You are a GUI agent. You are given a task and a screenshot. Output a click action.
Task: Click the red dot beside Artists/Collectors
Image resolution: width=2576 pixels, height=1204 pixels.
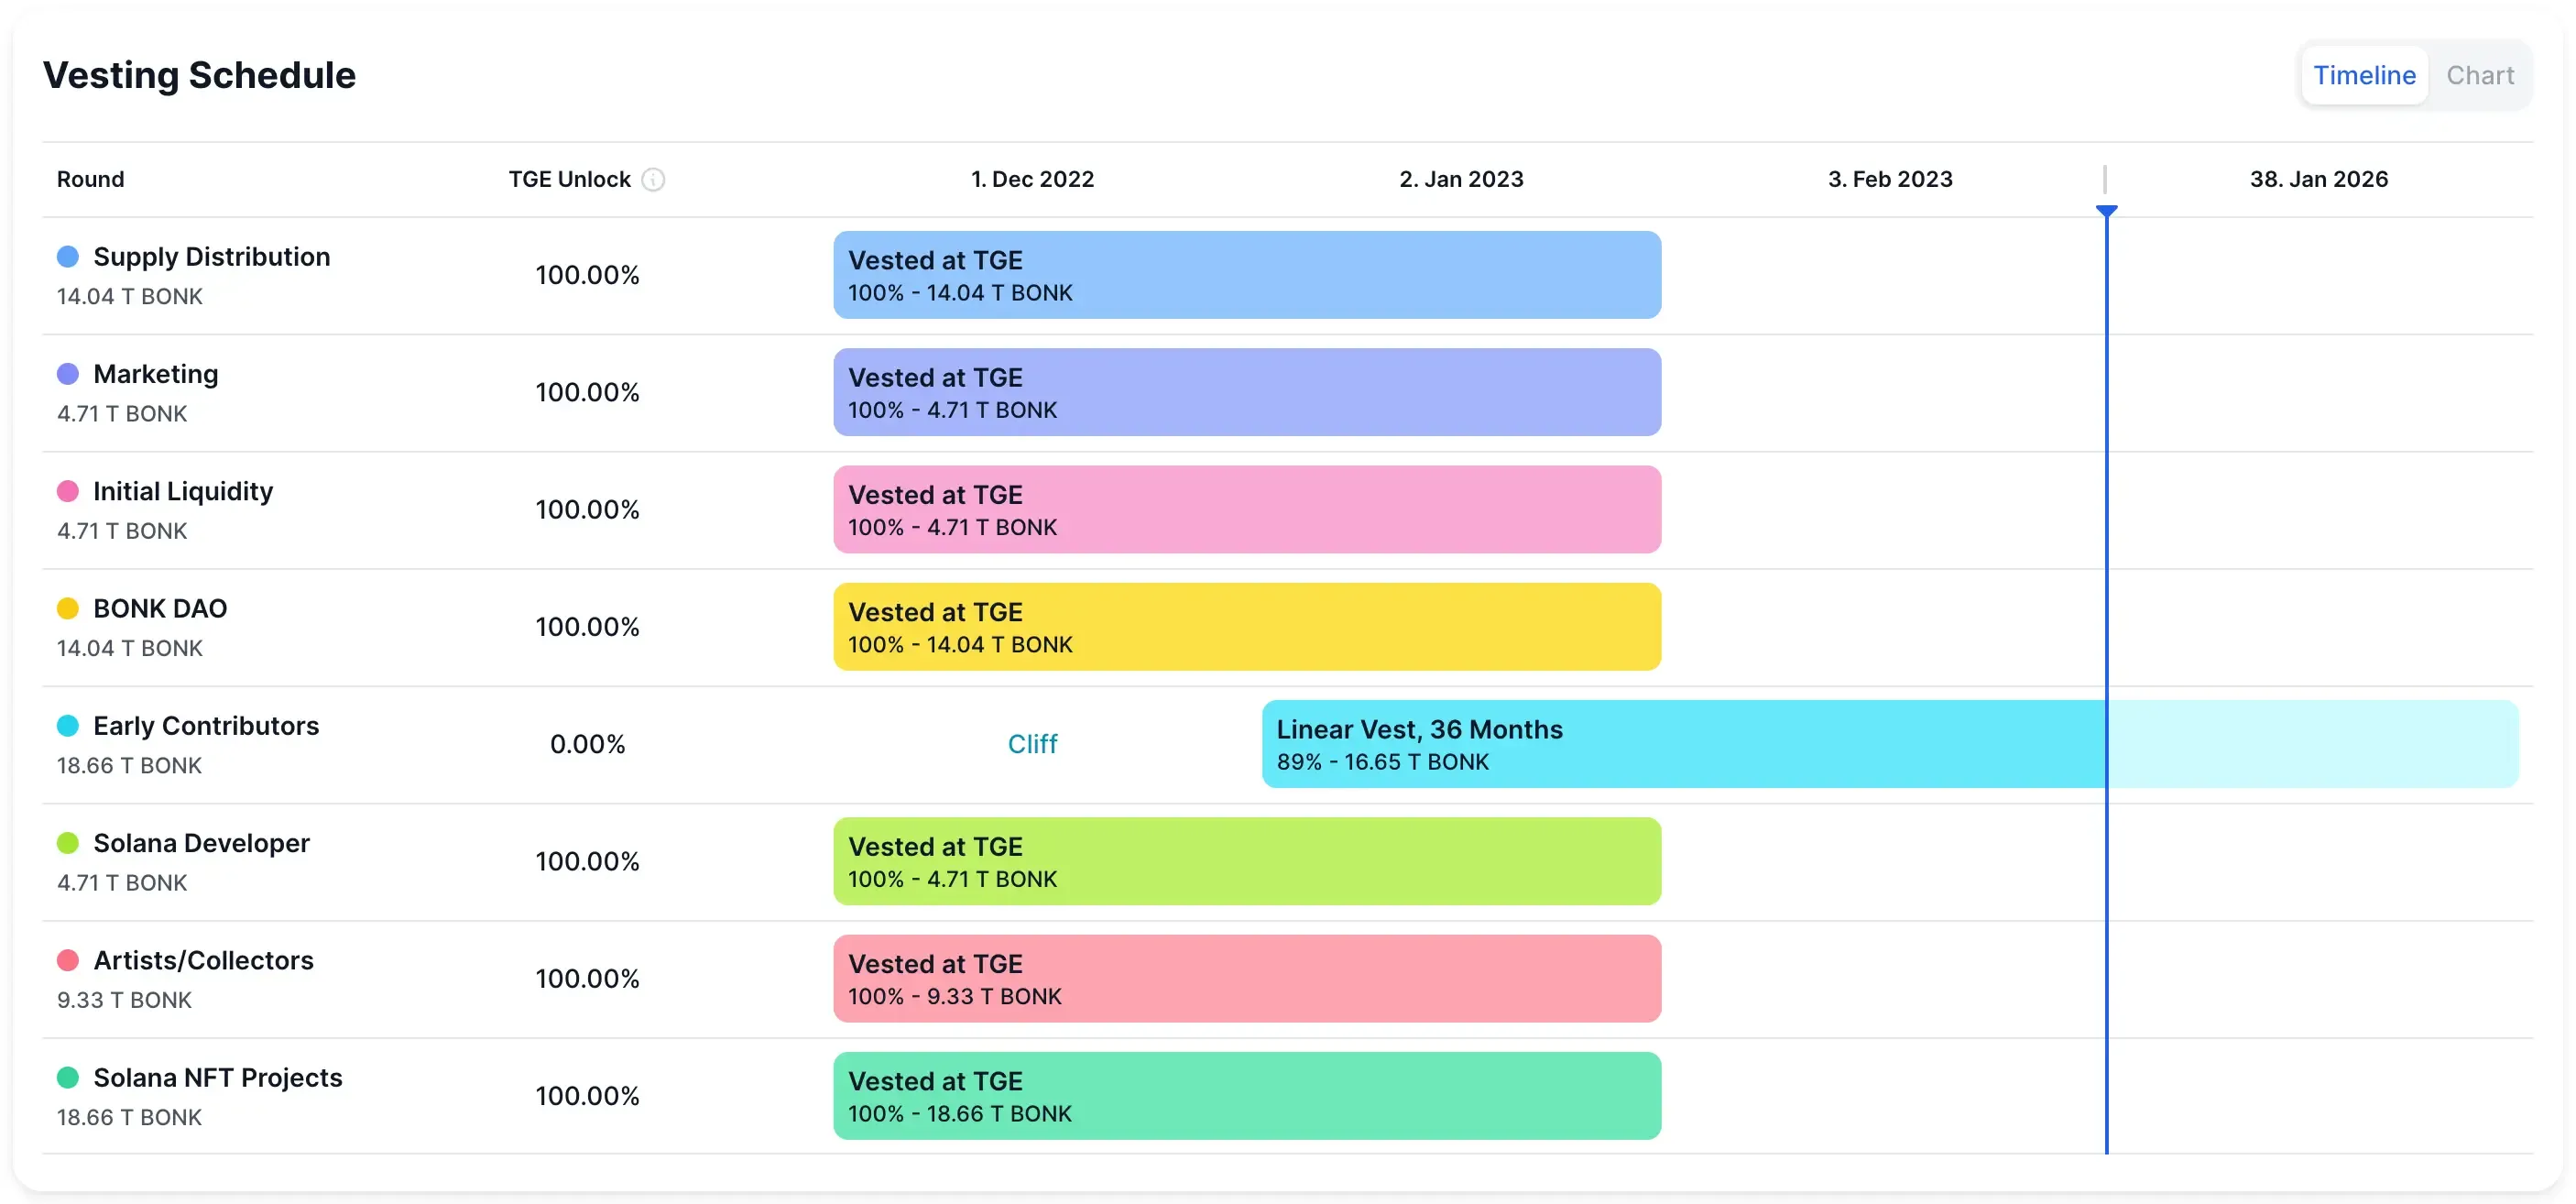coord(67,959)
